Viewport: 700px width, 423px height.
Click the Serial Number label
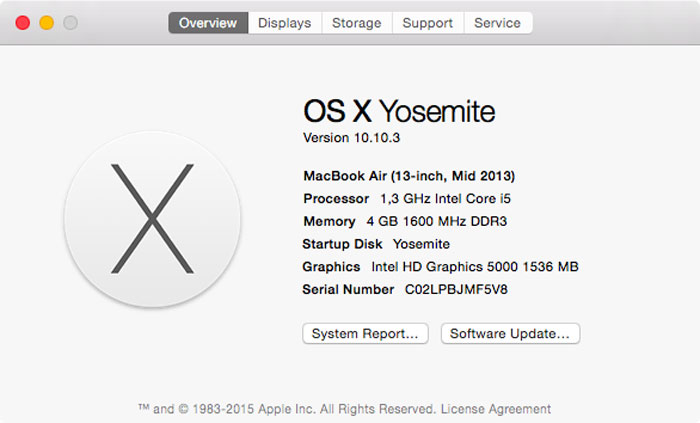[x=348, y=289]
